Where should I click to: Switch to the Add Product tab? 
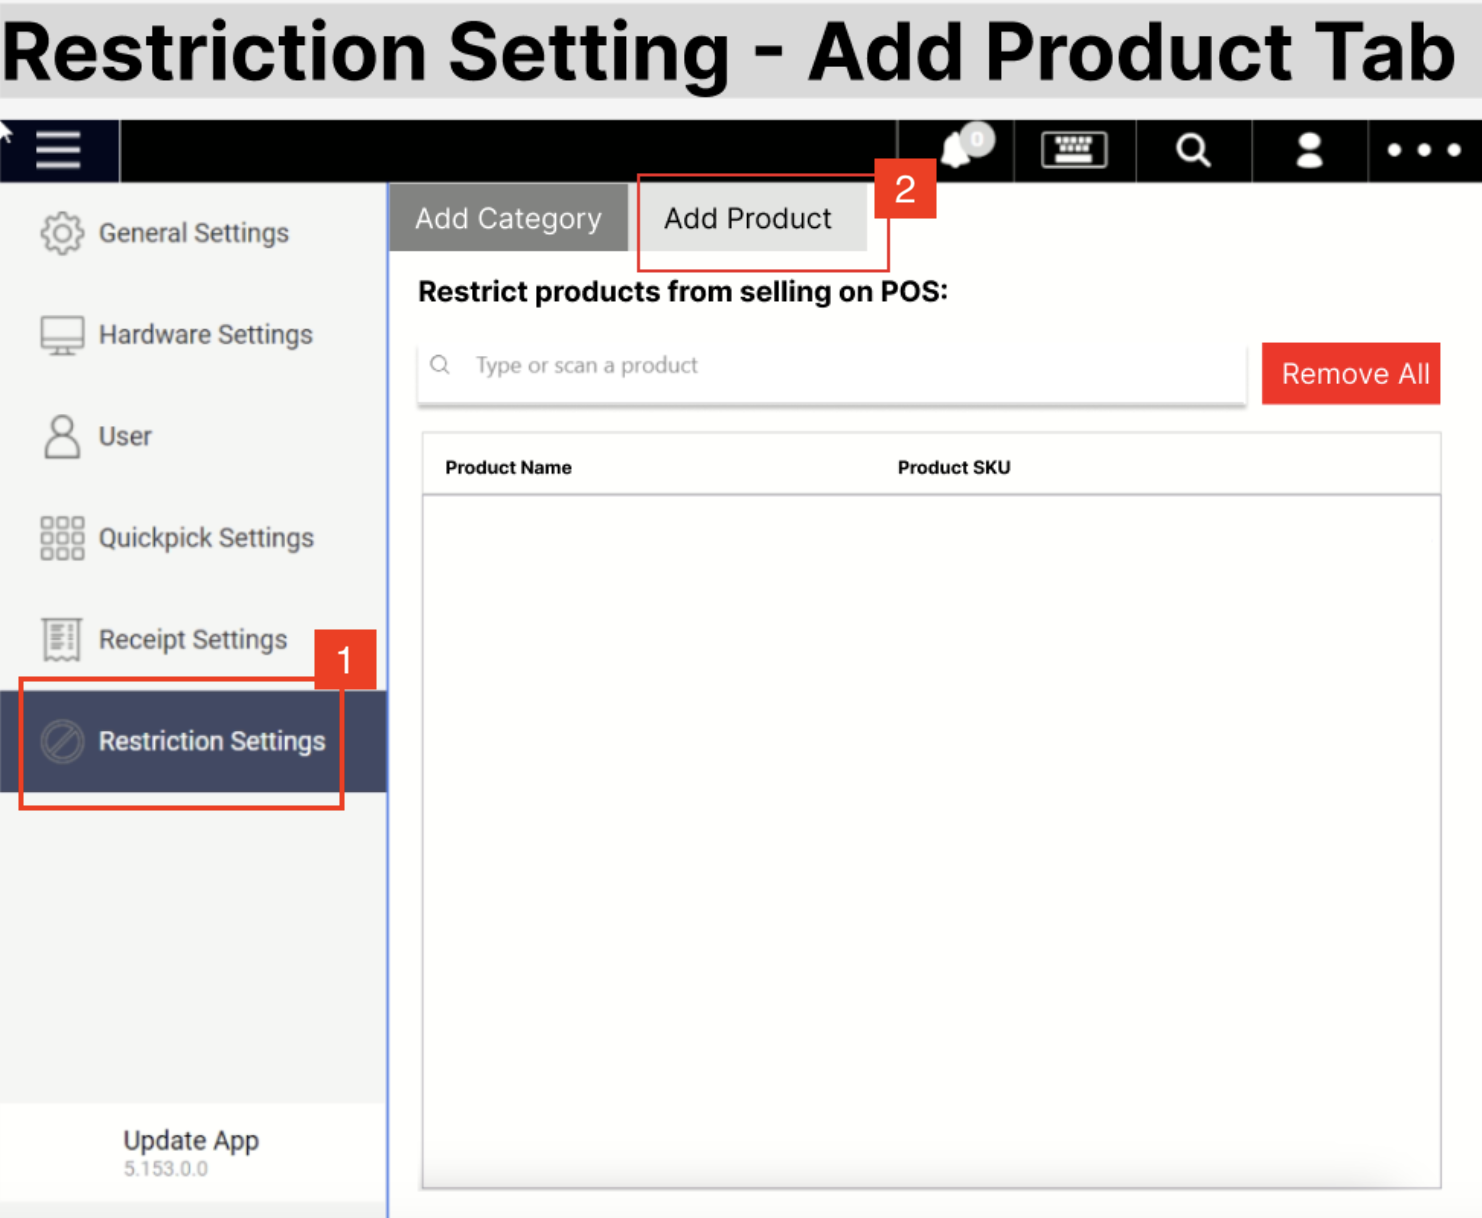click(x=748, y=218)
